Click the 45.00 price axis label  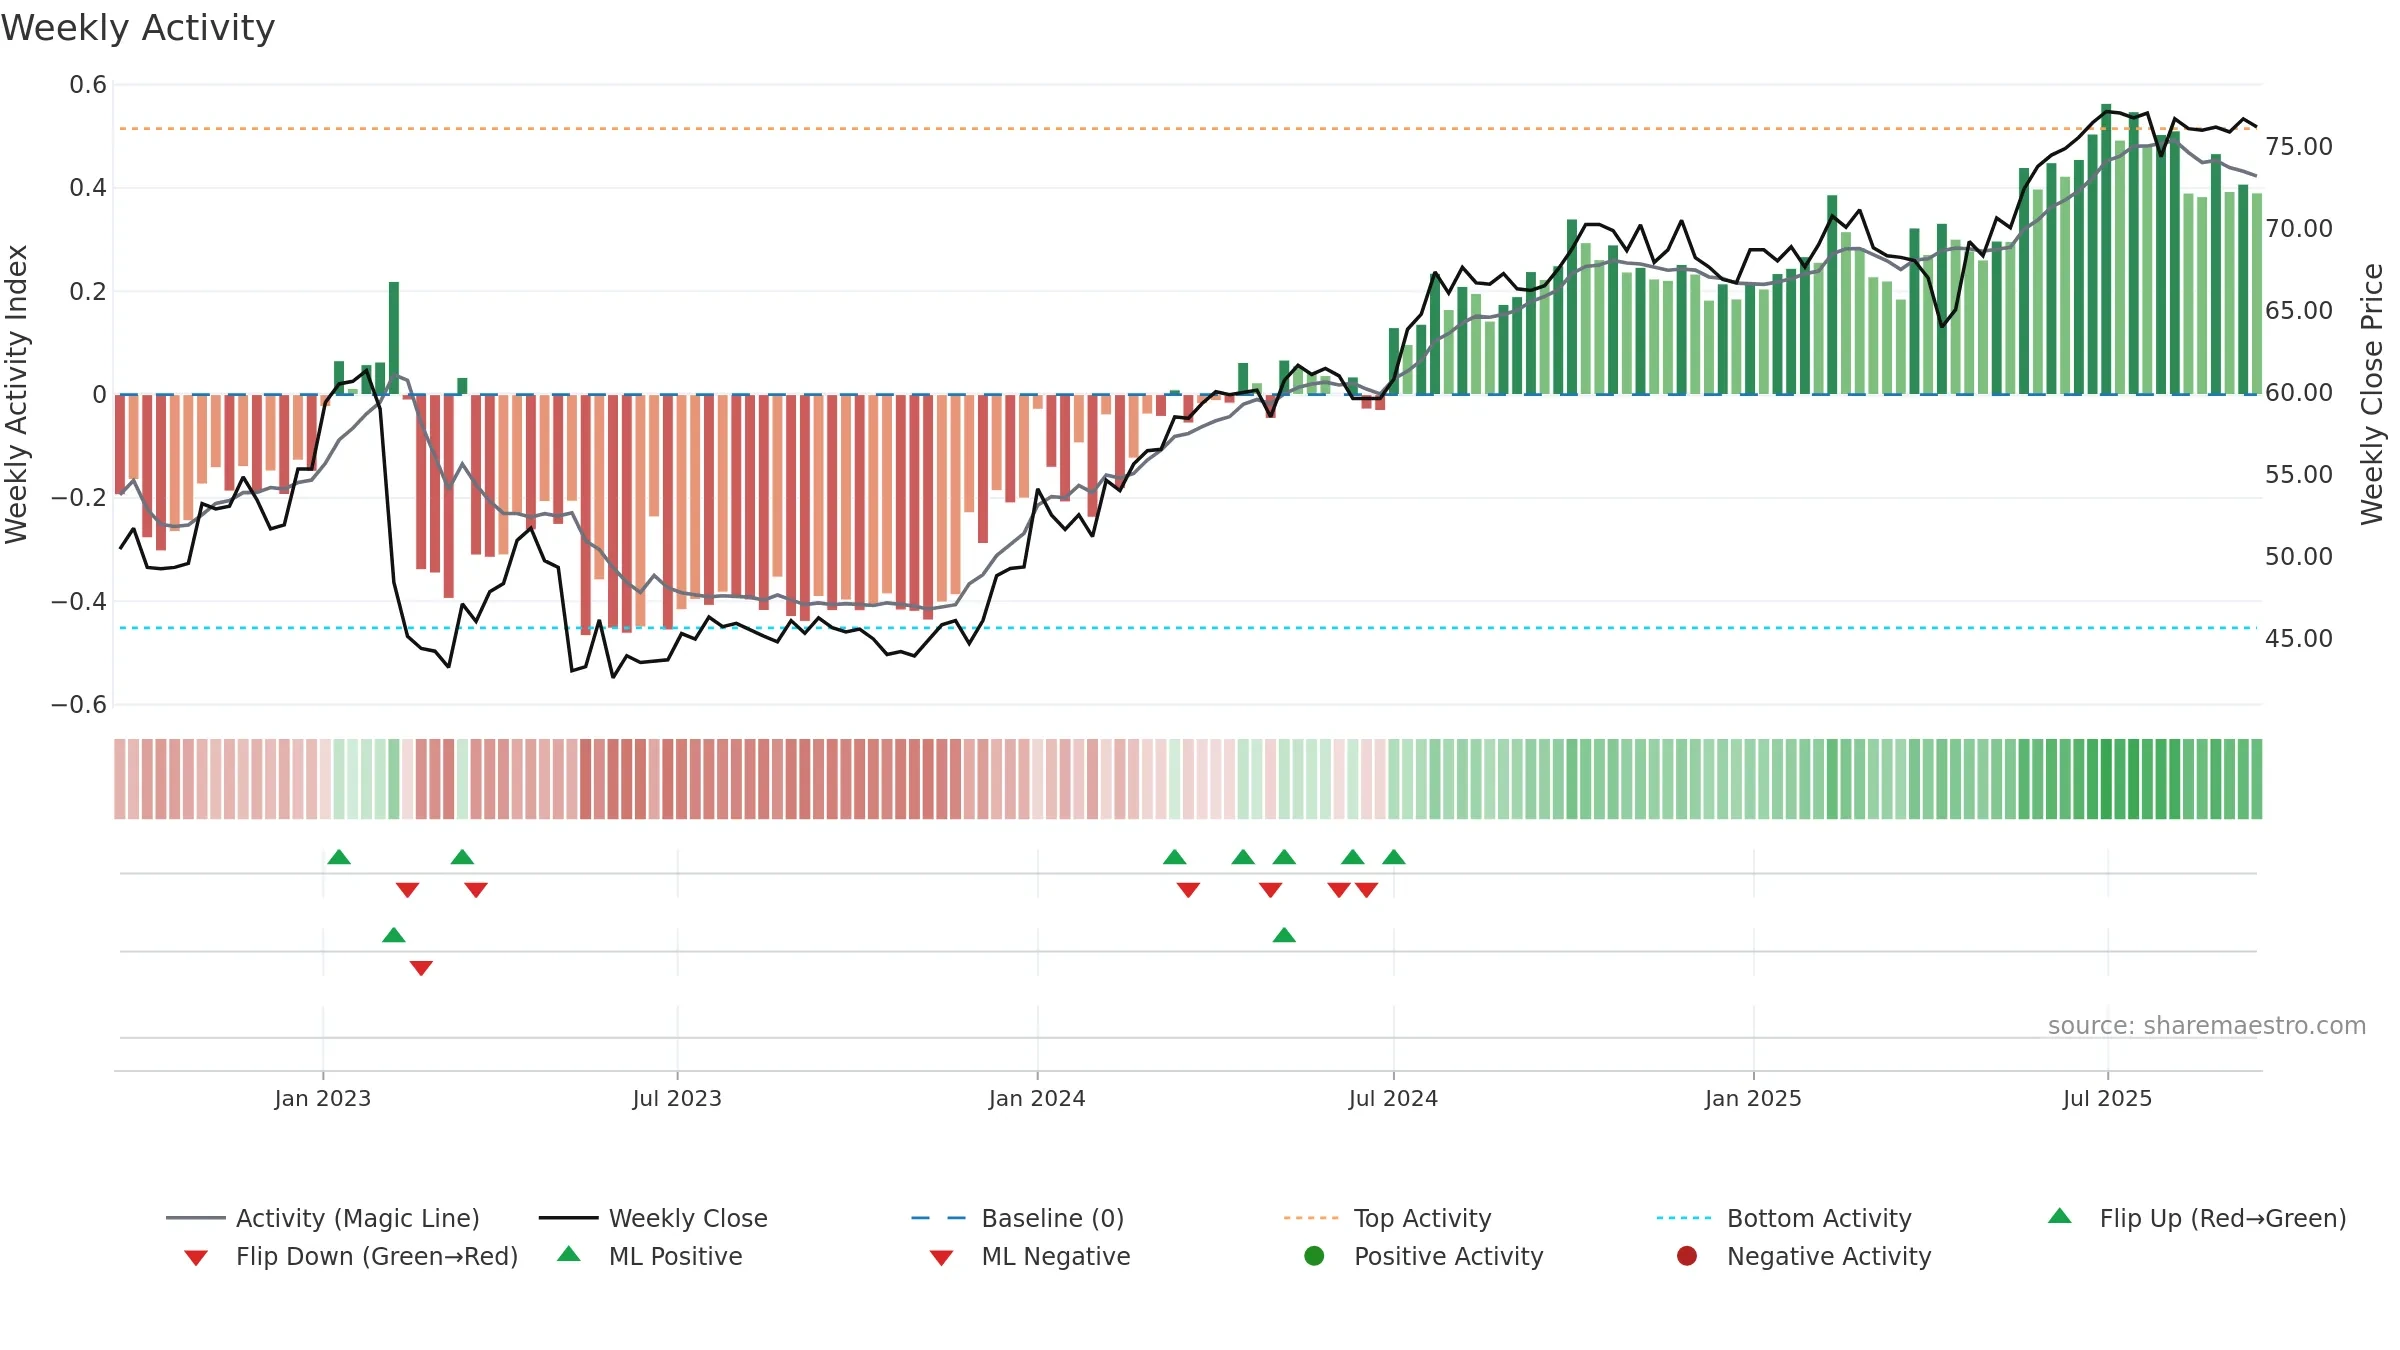tap(2299, 639)
